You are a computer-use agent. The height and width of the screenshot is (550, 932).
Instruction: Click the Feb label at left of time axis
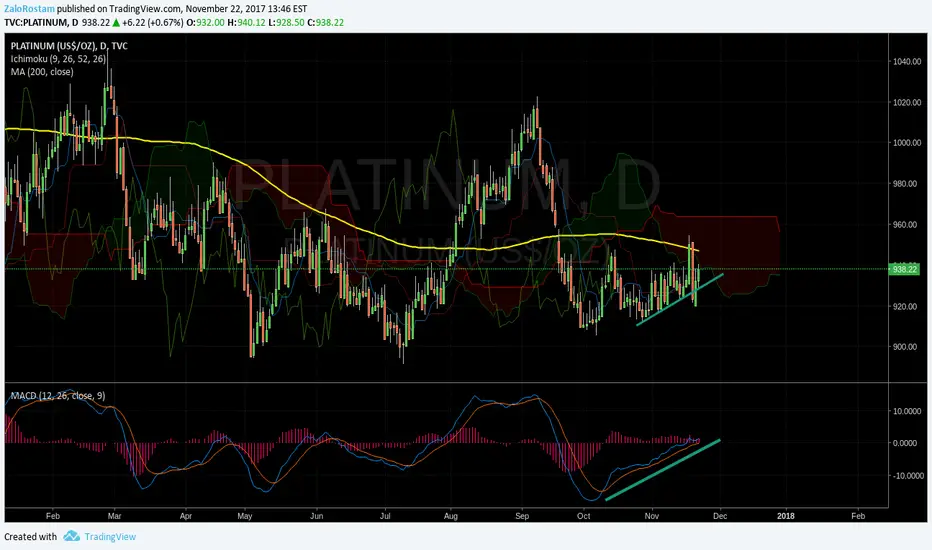(x=53, y=516)
